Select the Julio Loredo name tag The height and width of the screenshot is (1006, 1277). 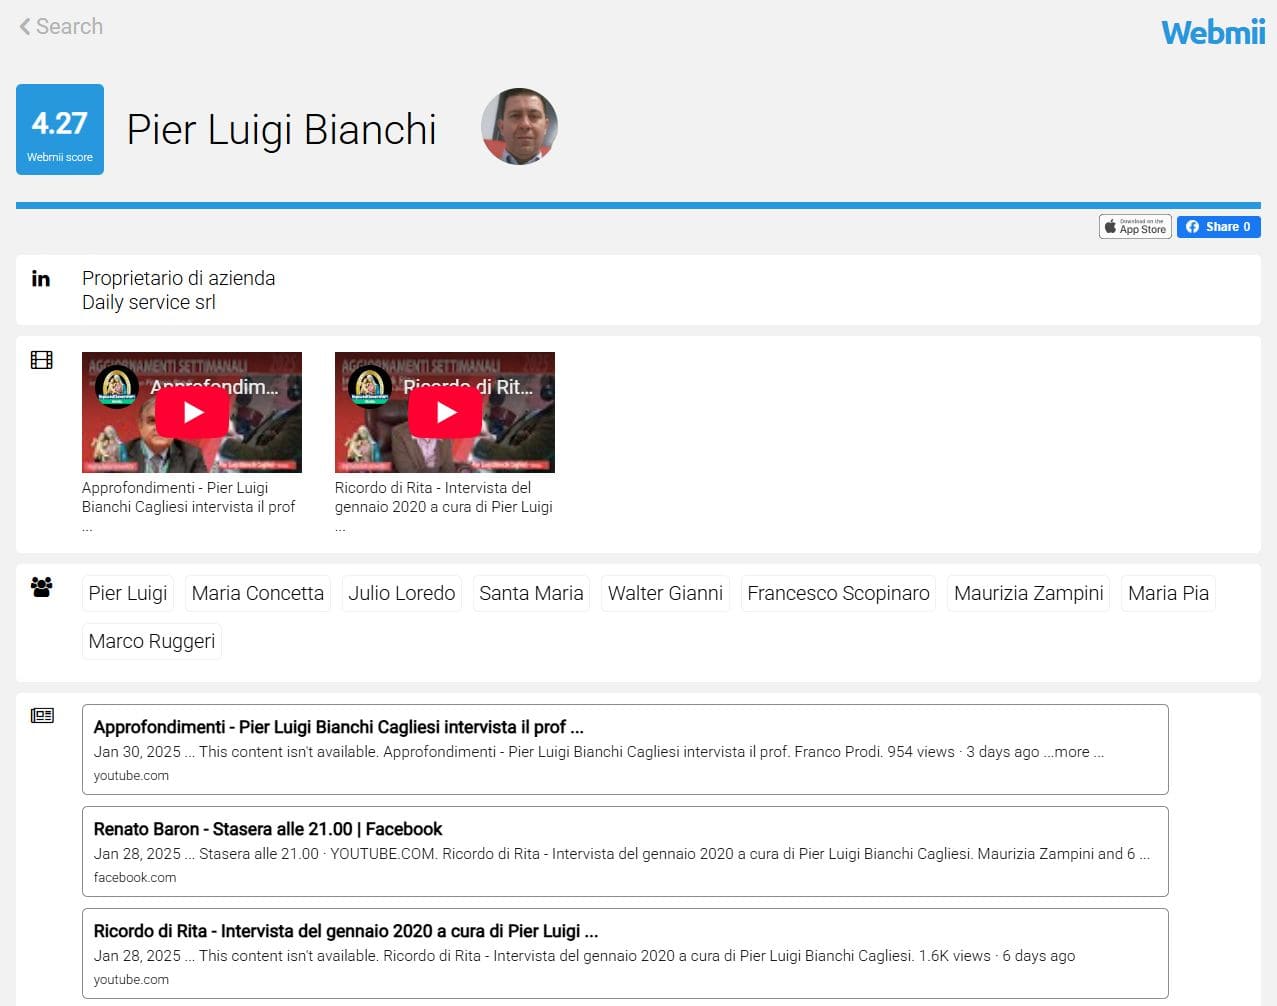(x=402, y=593)
